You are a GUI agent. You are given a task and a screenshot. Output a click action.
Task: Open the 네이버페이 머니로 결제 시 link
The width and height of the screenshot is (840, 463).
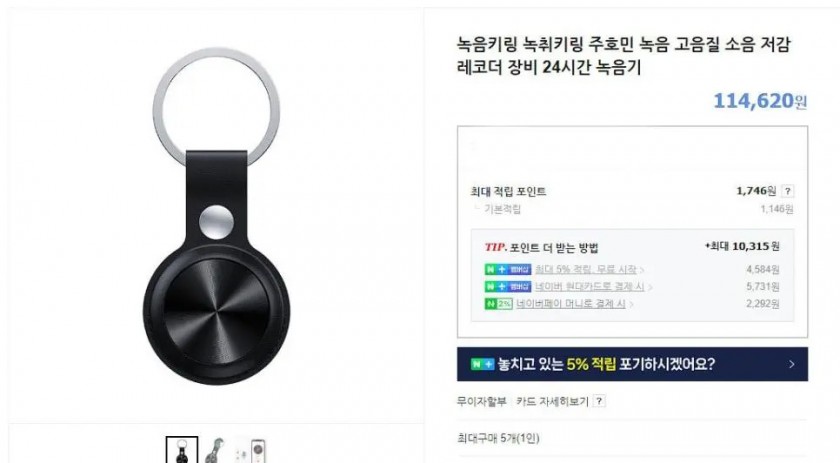tap(571, 304)
